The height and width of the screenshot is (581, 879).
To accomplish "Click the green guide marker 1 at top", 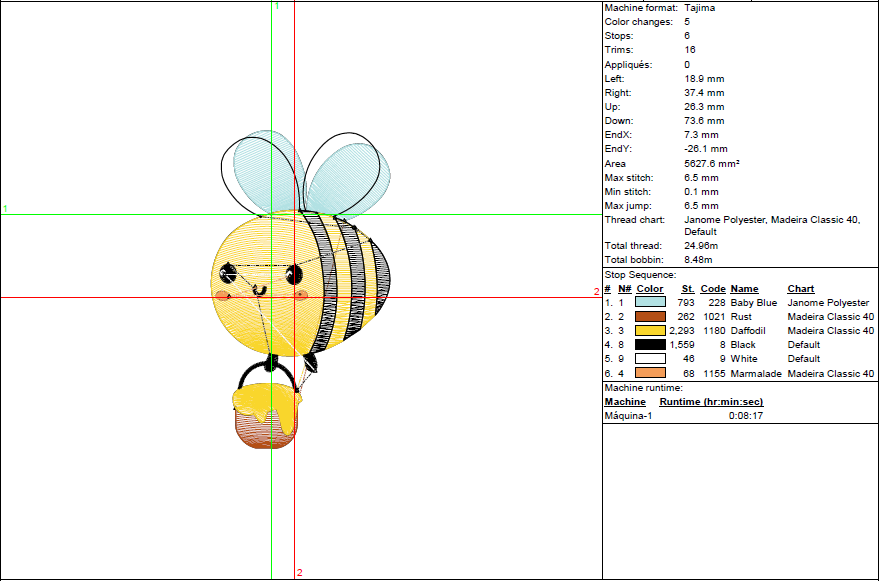I will [277, 6].
